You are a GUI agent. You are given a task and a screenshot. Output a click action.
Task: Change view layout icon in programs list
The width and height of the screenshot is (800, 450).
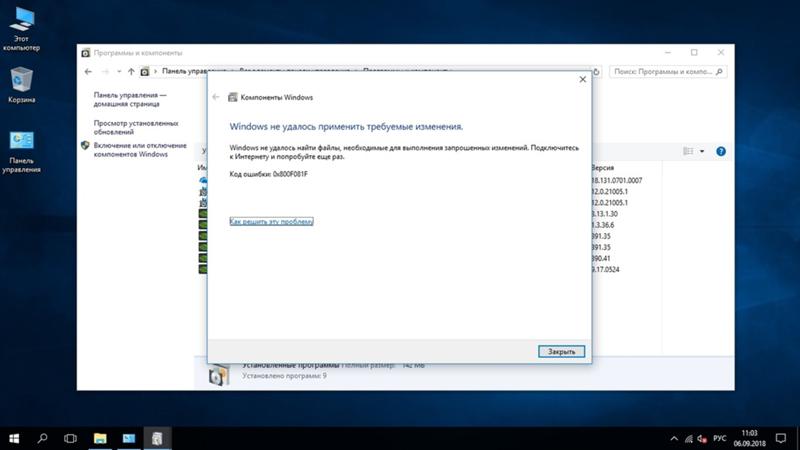pyautogui.click(x=688, y=151)
